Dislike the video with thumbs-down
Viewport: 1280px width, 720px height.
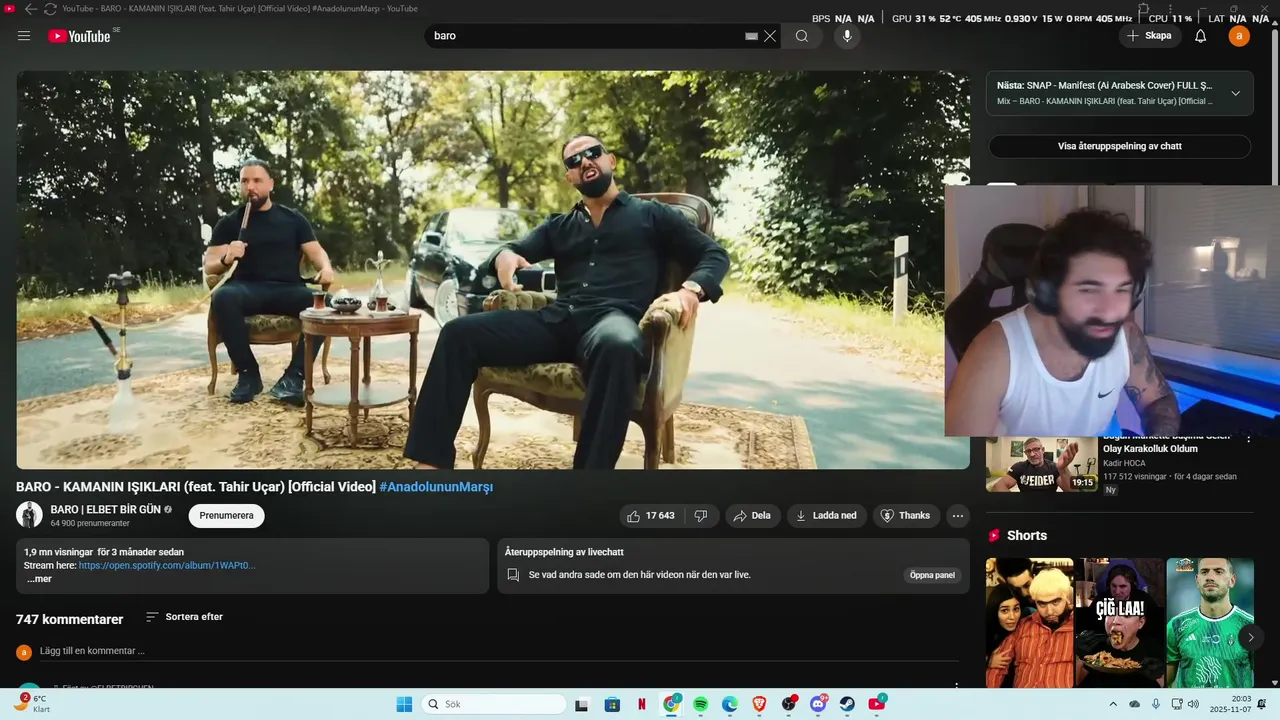[701, 516]
